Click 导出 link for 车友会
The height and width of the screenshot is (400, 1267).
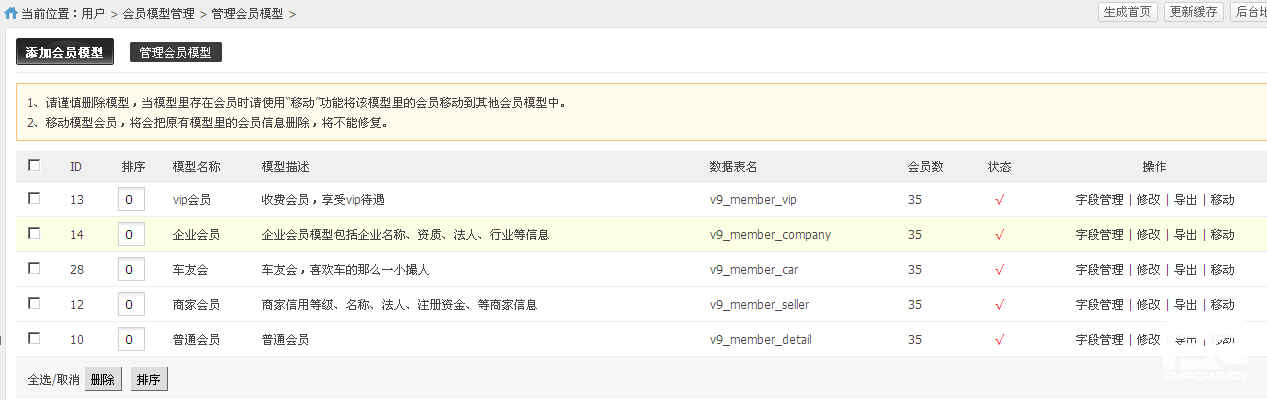pos(1185,270)
